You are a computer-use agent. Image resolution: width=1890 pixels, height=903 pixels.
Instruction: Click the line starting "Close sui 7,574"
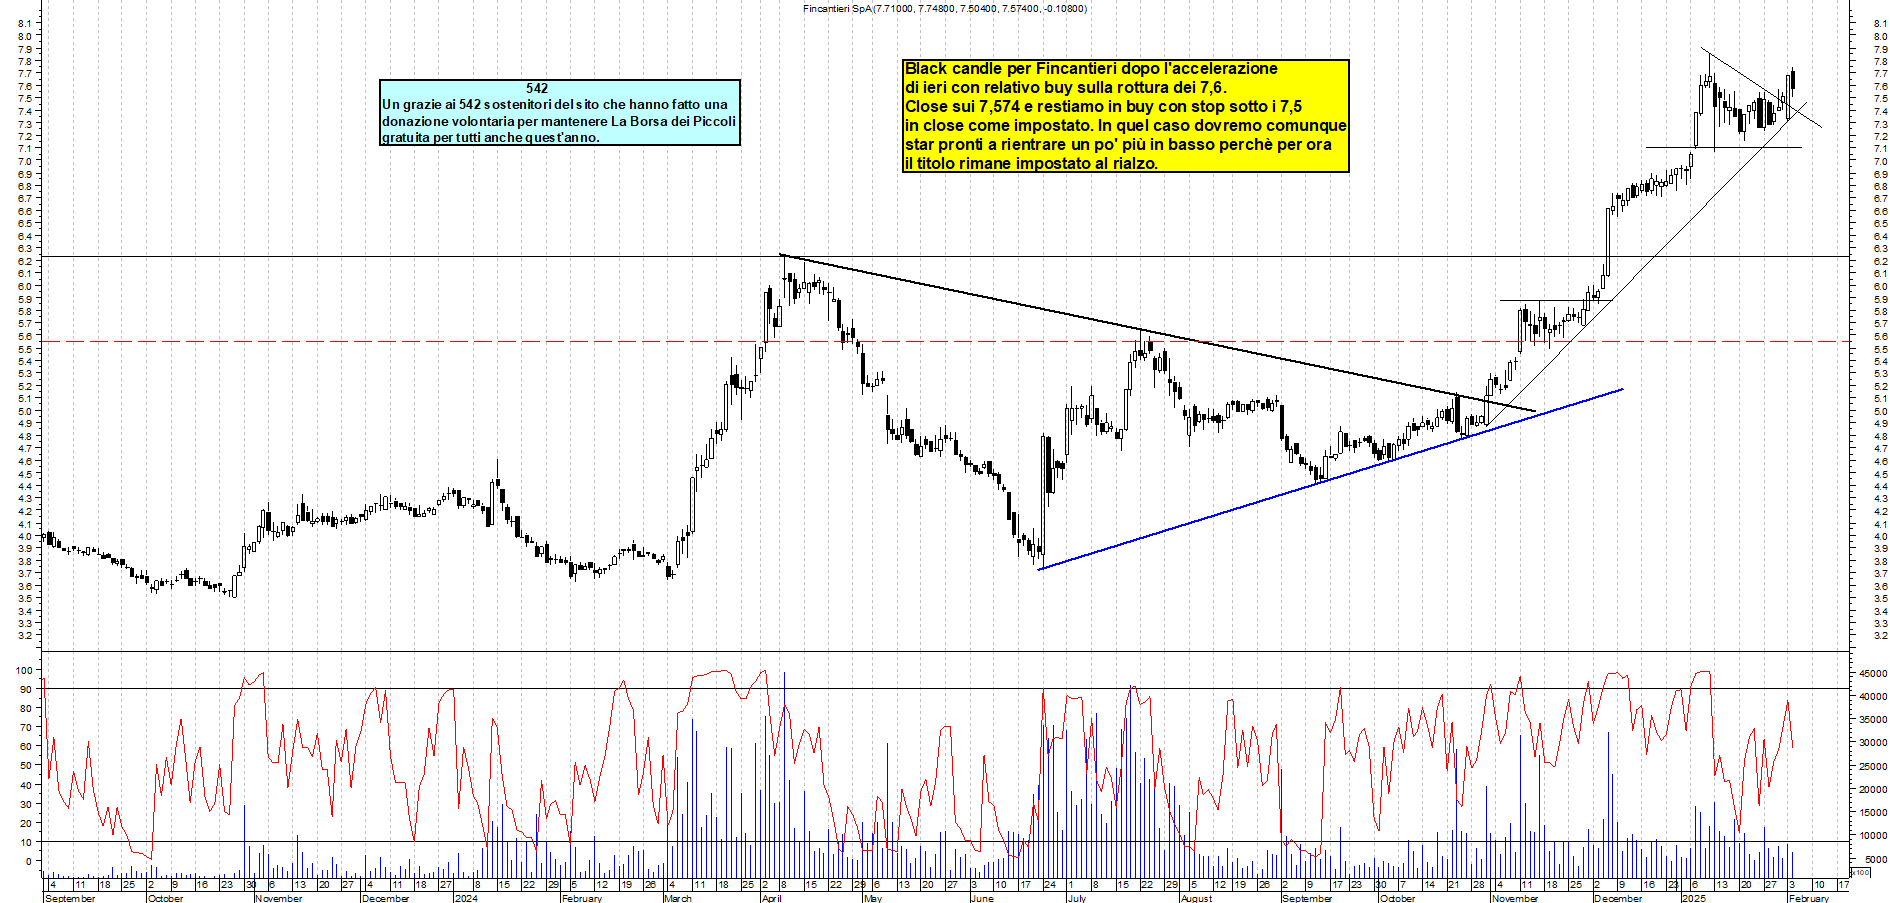[1103, 107]
